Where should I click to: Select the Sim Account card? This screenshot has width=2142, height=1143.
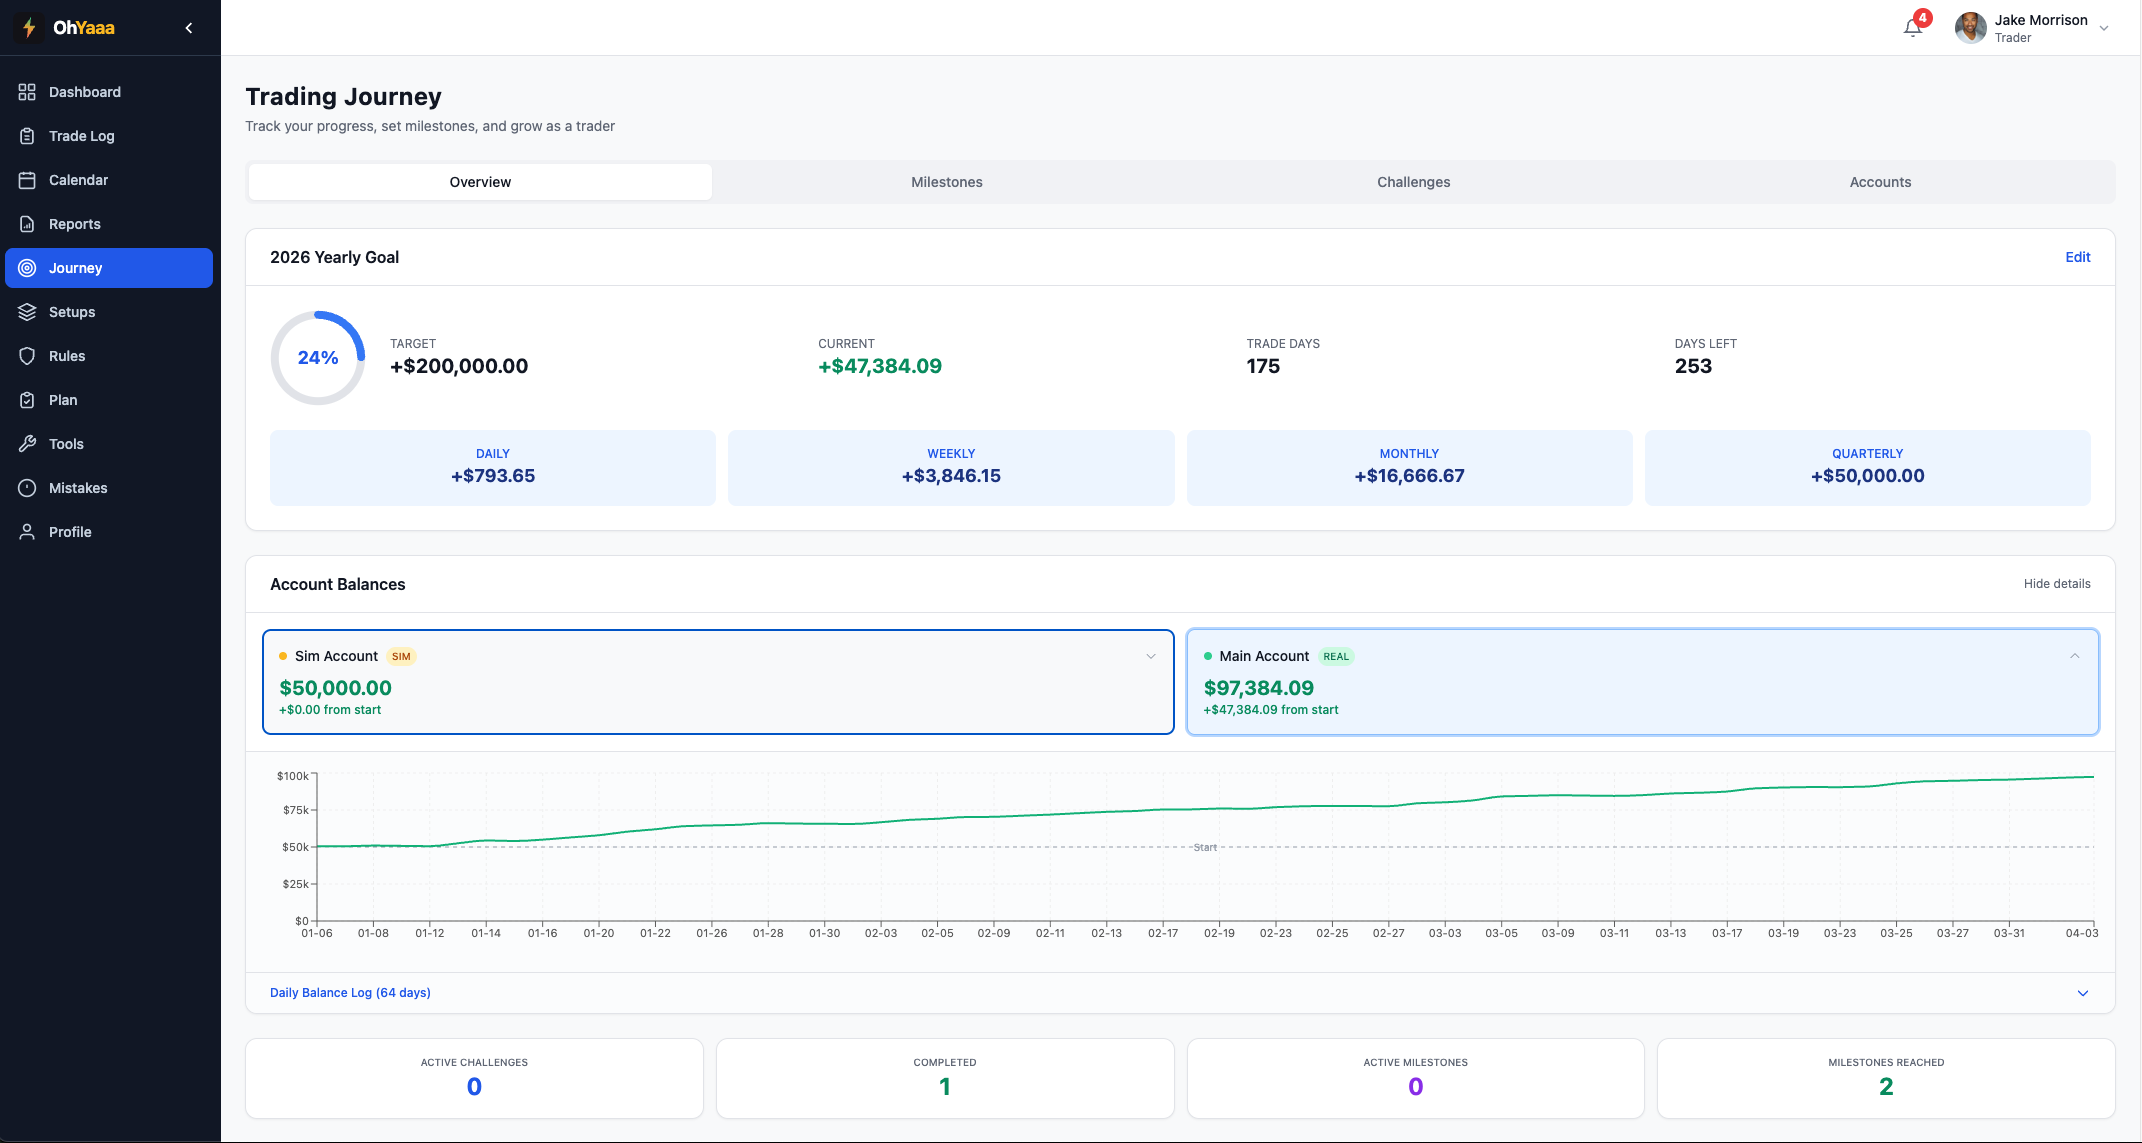(x=717, y=681)
